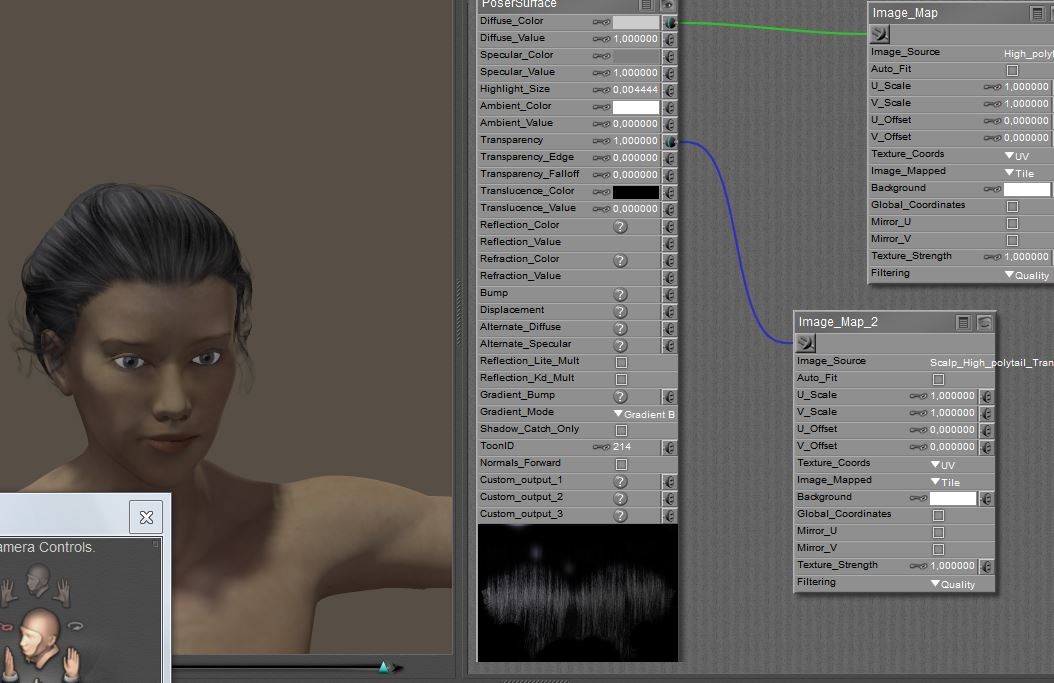Open the Image_Map Filtering Quality dropdown
The width and height of the screenshot is (1054, 683).
[x=1027, y=274]
